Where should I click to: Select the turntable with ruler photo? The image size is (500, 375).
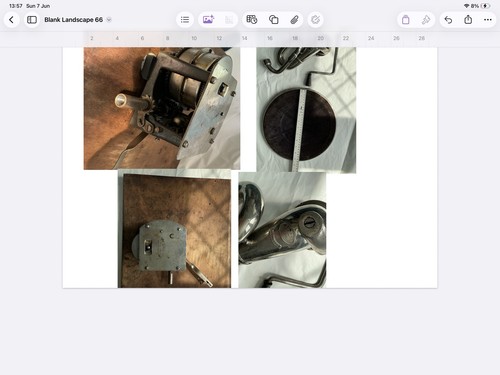[306, 110]
